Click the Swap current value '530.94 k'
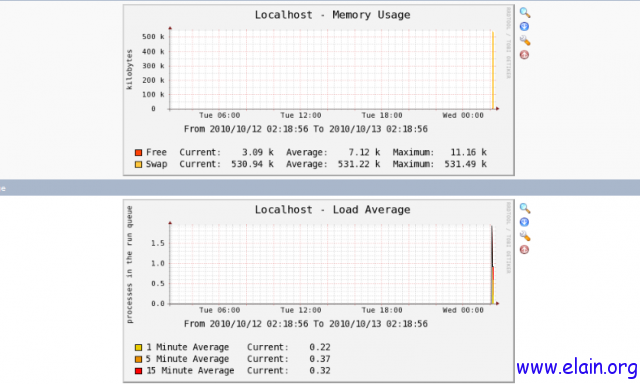This screenshot has height=384, width=640. (252, 164)
